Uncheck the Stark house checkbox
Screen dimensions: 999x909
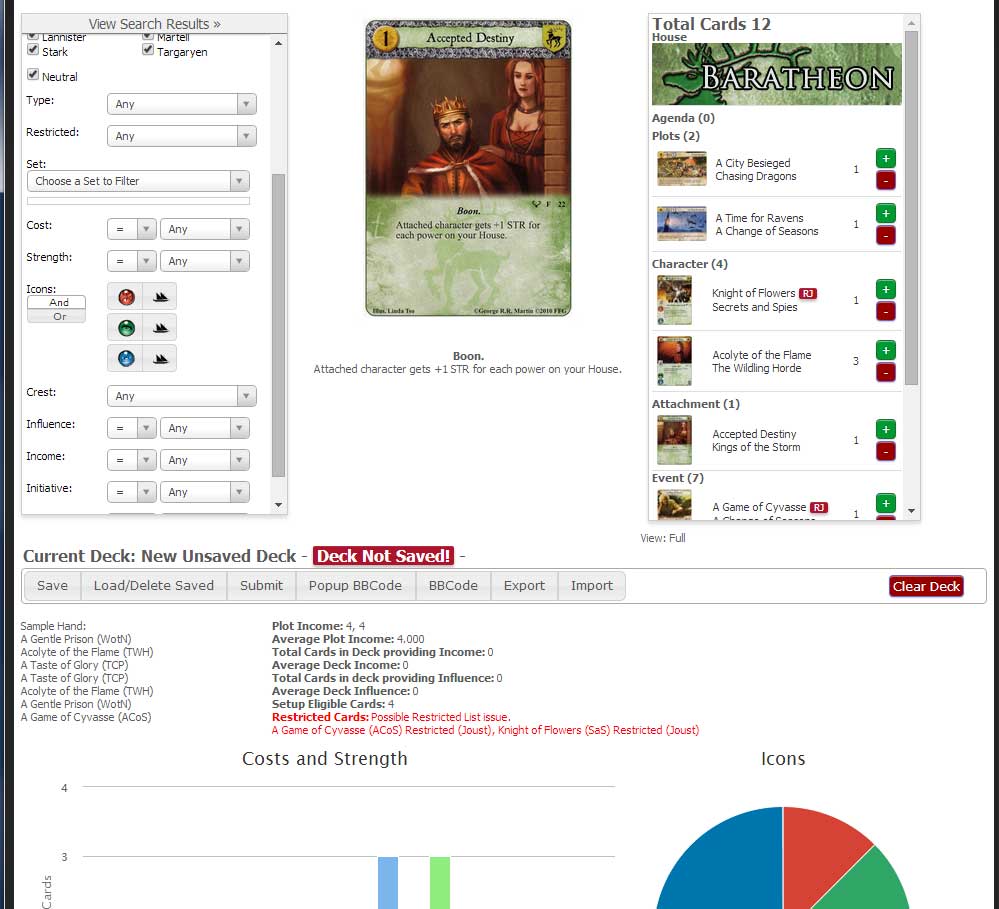pos(33,50)
